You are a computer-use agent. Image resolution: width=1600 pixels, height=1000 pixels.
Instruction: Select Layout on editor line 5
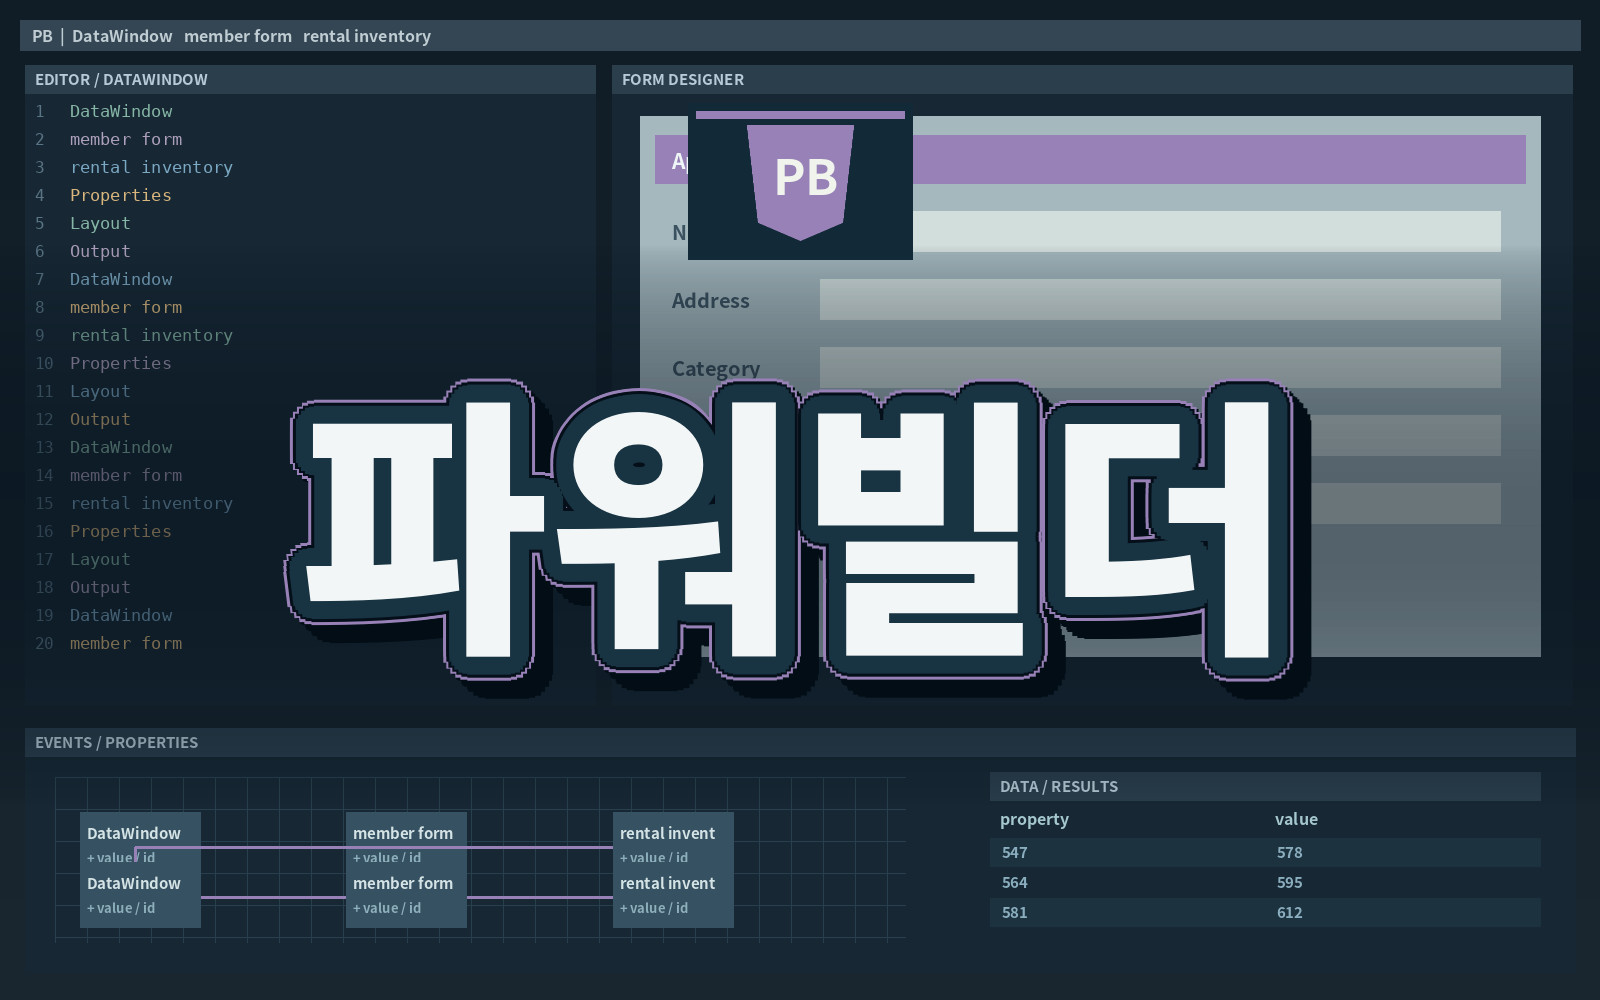(x=100, y=223)
